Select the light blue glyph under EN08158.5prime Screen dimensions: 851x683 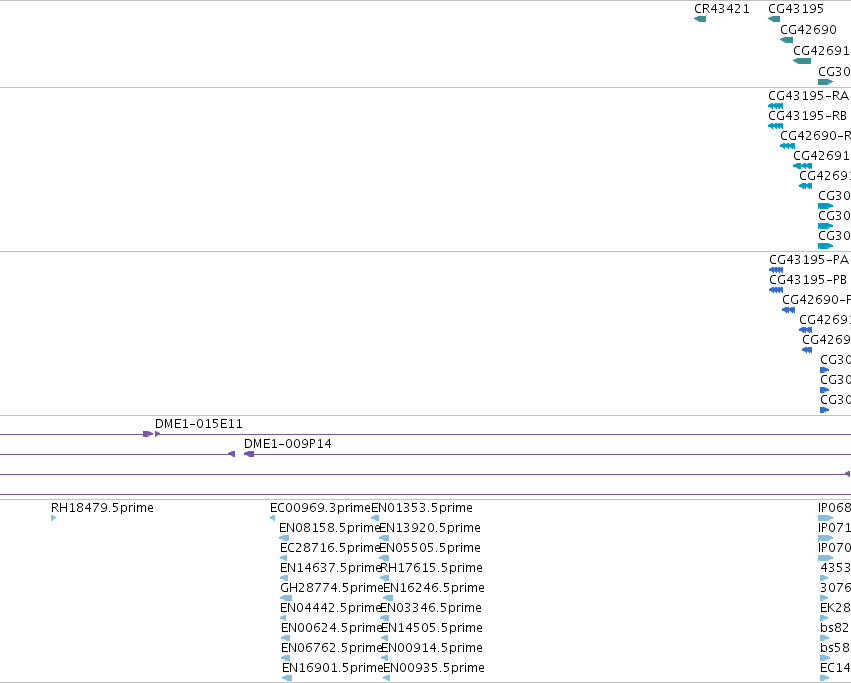tap(284, 538)
